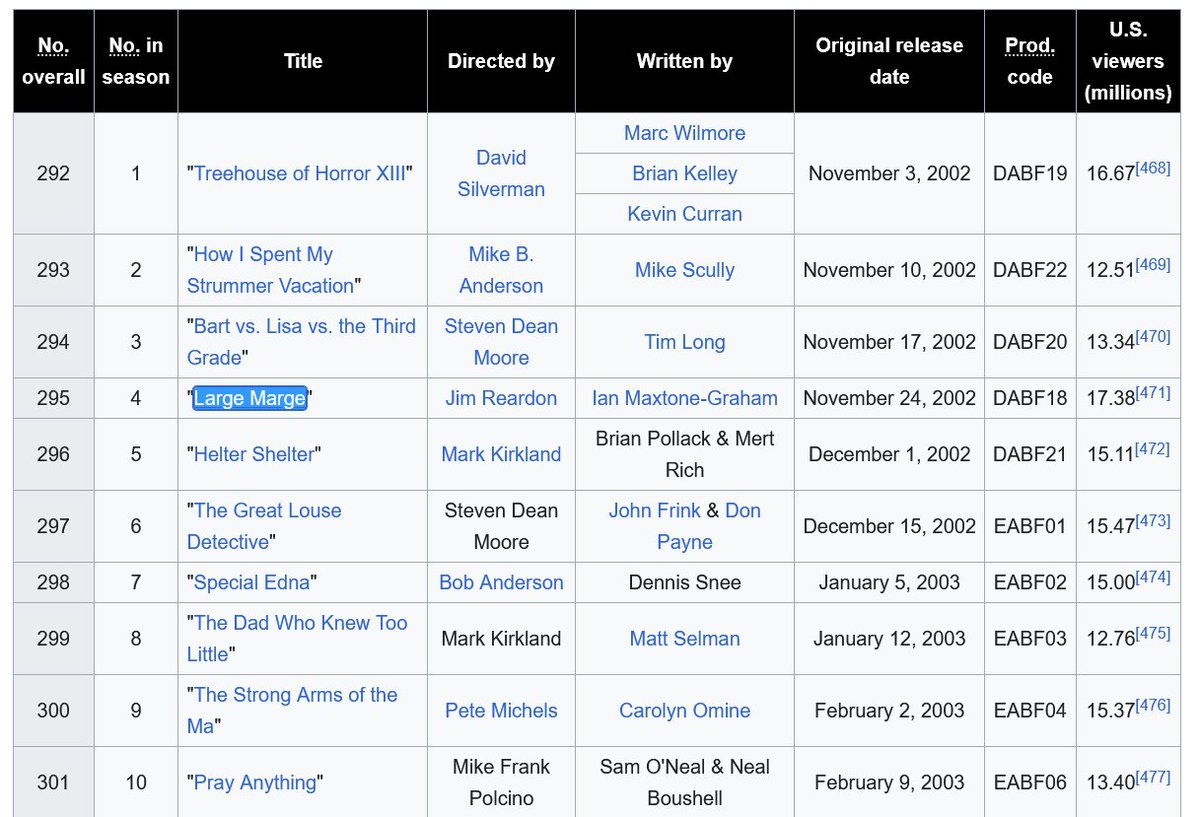This screenshot has height=817, width=1200.
Task: Open the Steven Dean Moore link in row 294
Action: click(x=501, y=342)
